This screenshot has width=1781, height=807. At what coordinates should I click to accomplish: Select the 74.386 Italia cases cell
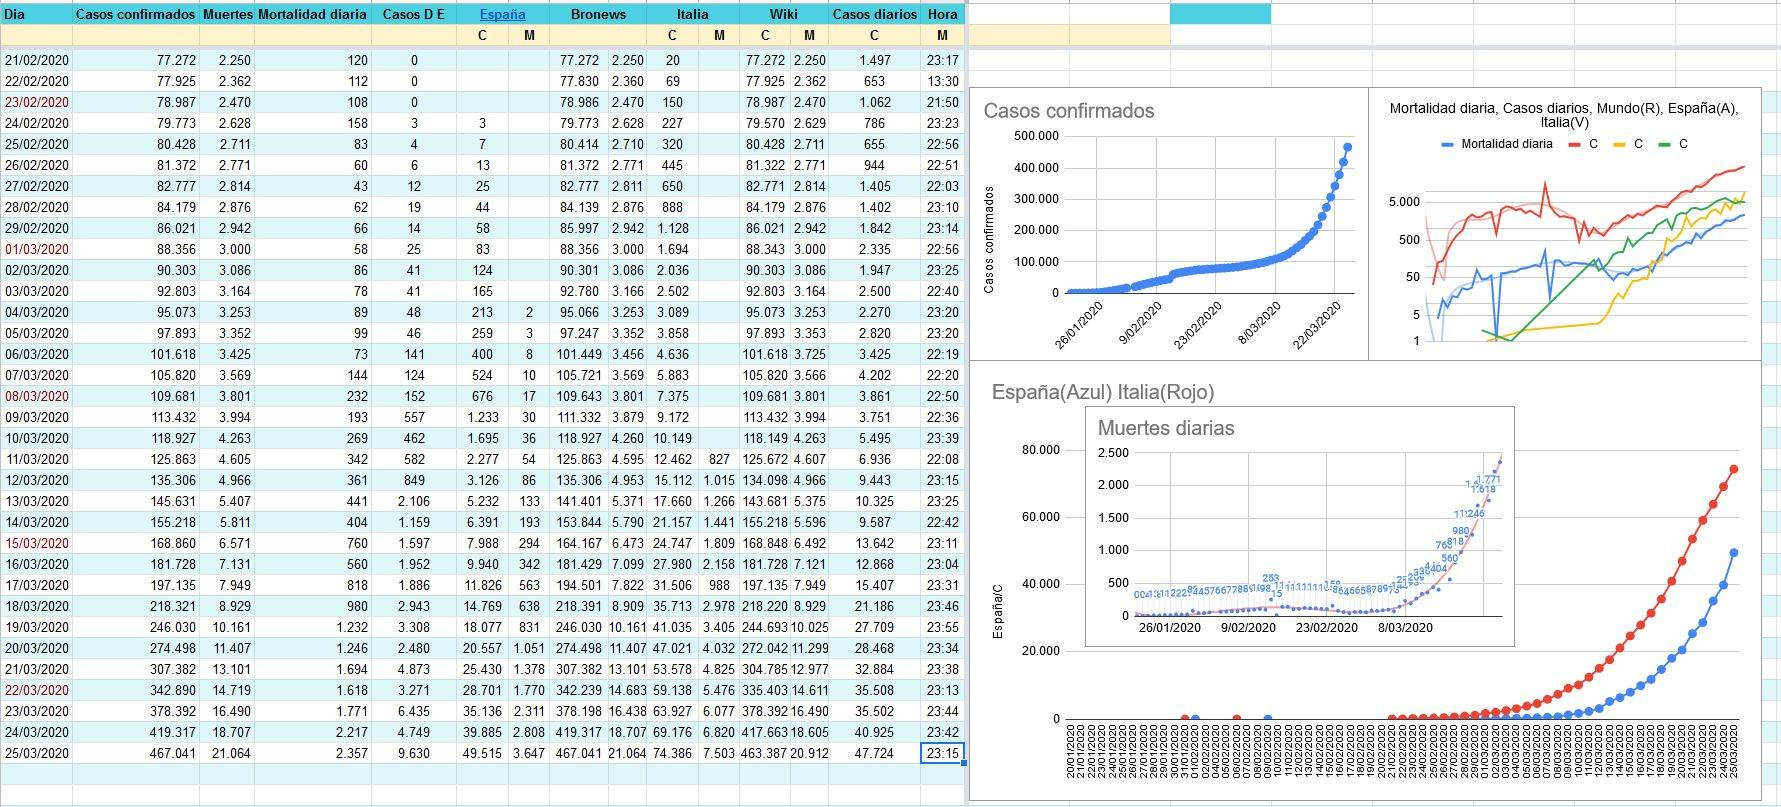coord(673,753)
